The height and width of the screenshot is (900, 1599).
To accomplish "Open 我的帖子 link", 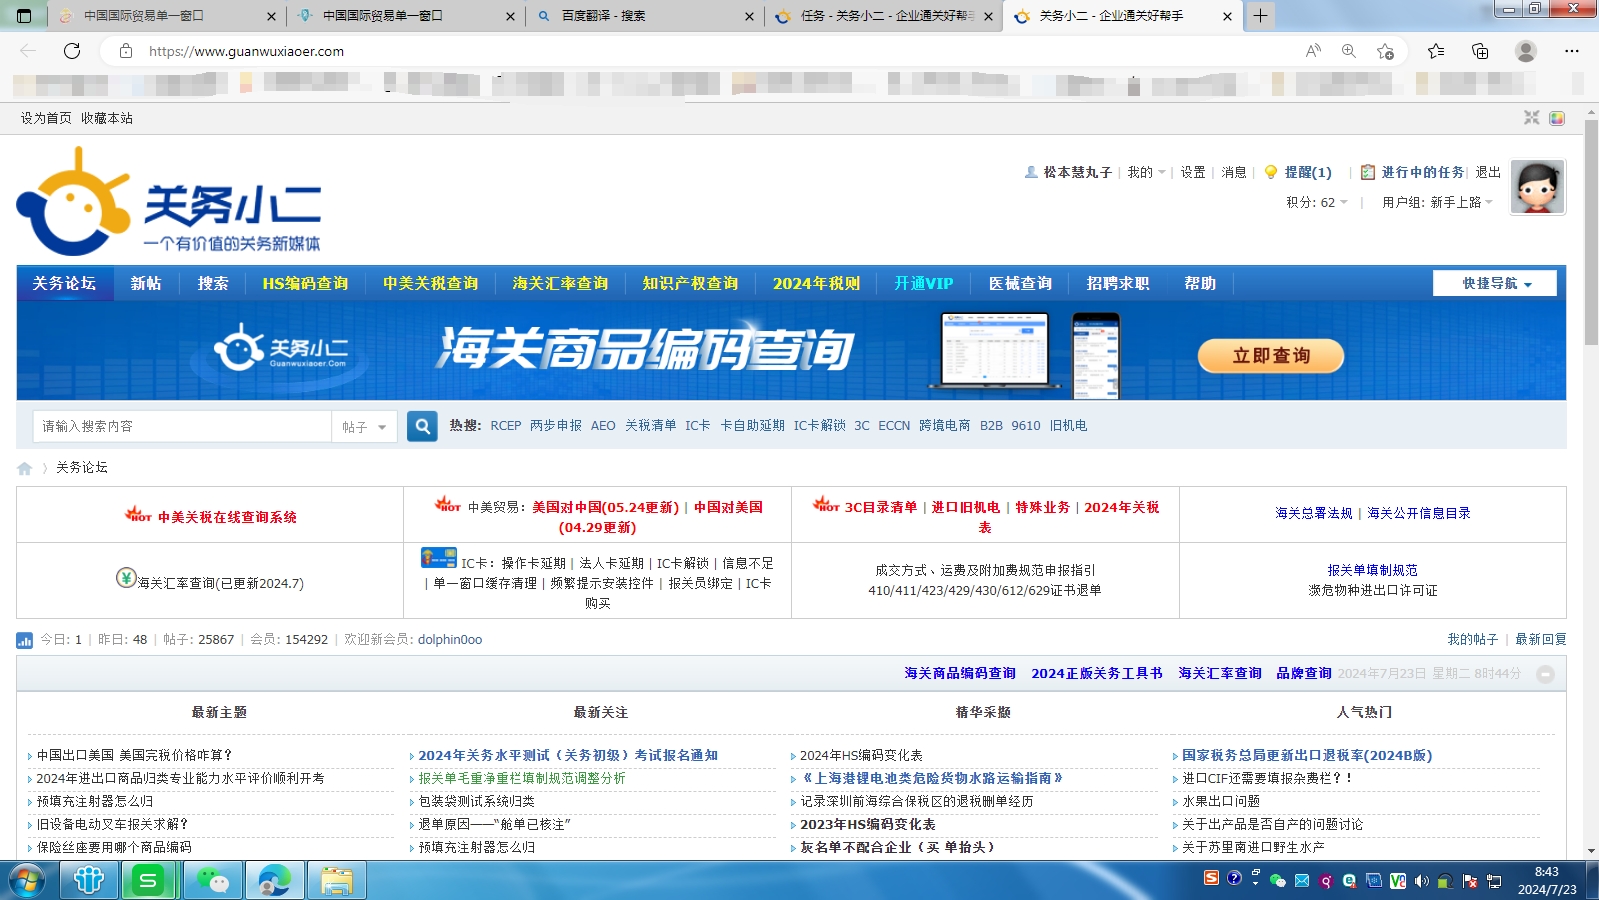I will pos(1472,640).
